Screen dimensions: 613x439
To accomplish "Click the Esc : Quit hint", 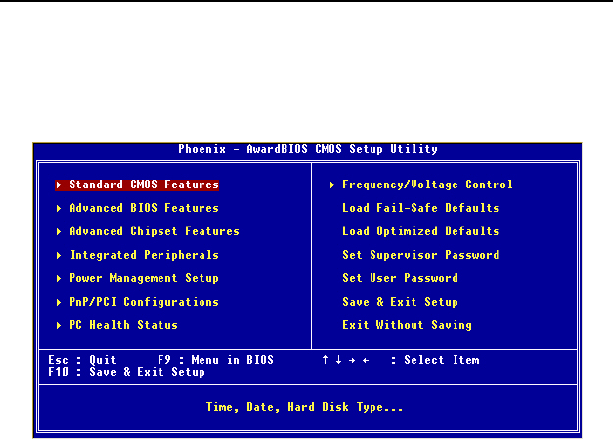I will tap(82, 360).
